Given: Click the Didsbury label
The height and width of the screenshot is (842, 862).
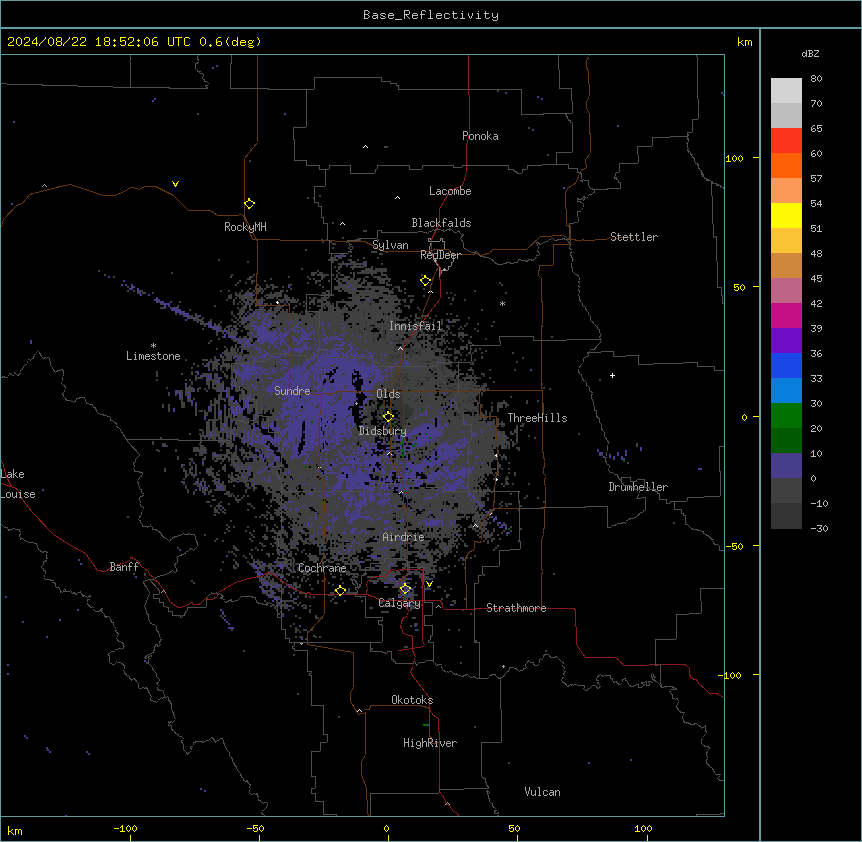Looking at the screenshot, I should point(383,431).
